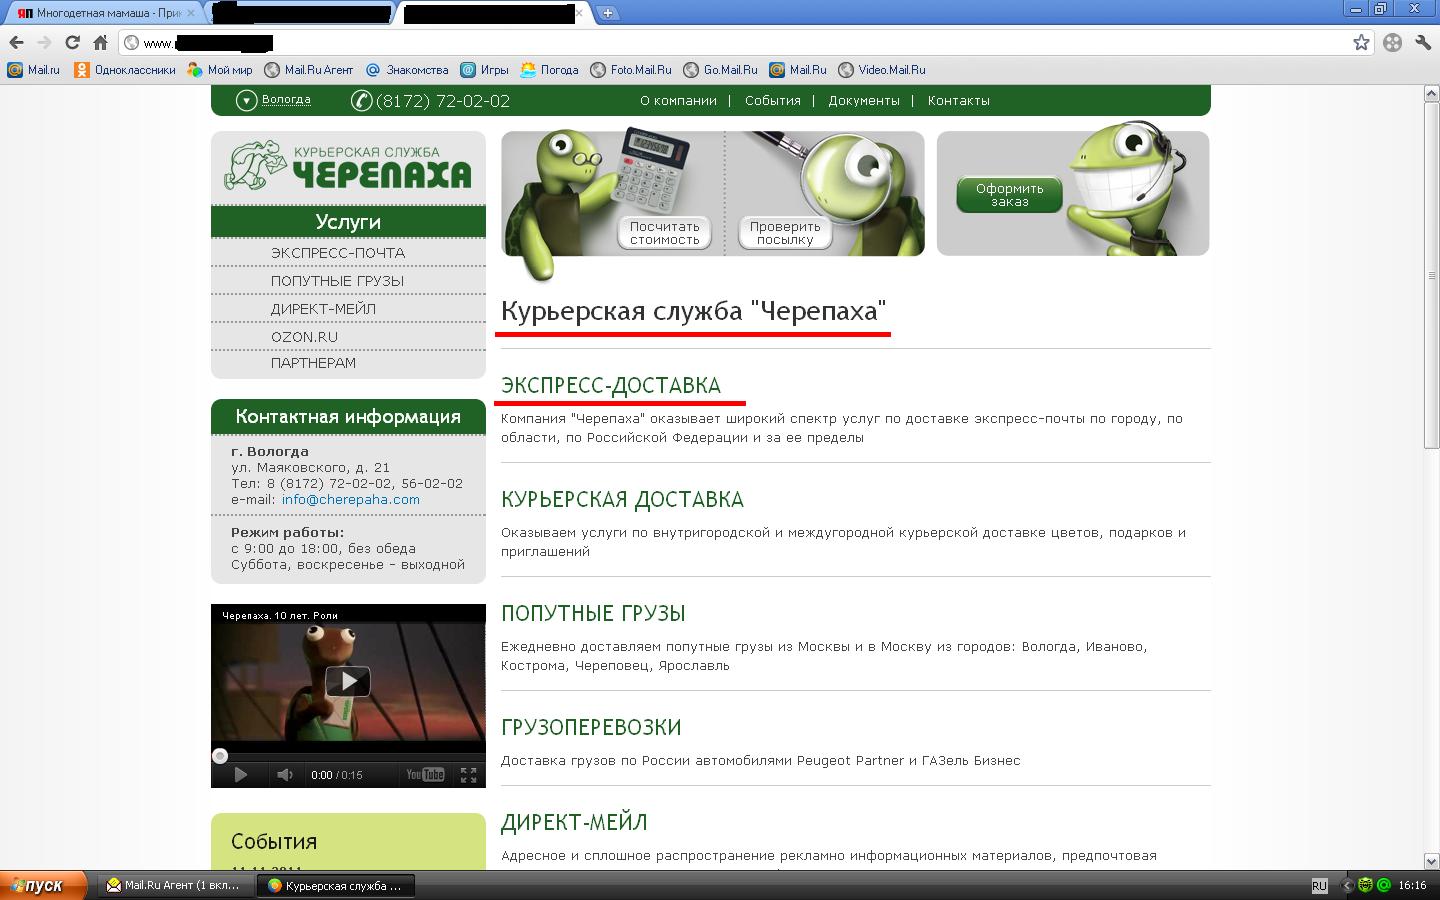Click the Курьерская служба "Черепаха" page title
1440x900 pixels.
pos(694,311)
